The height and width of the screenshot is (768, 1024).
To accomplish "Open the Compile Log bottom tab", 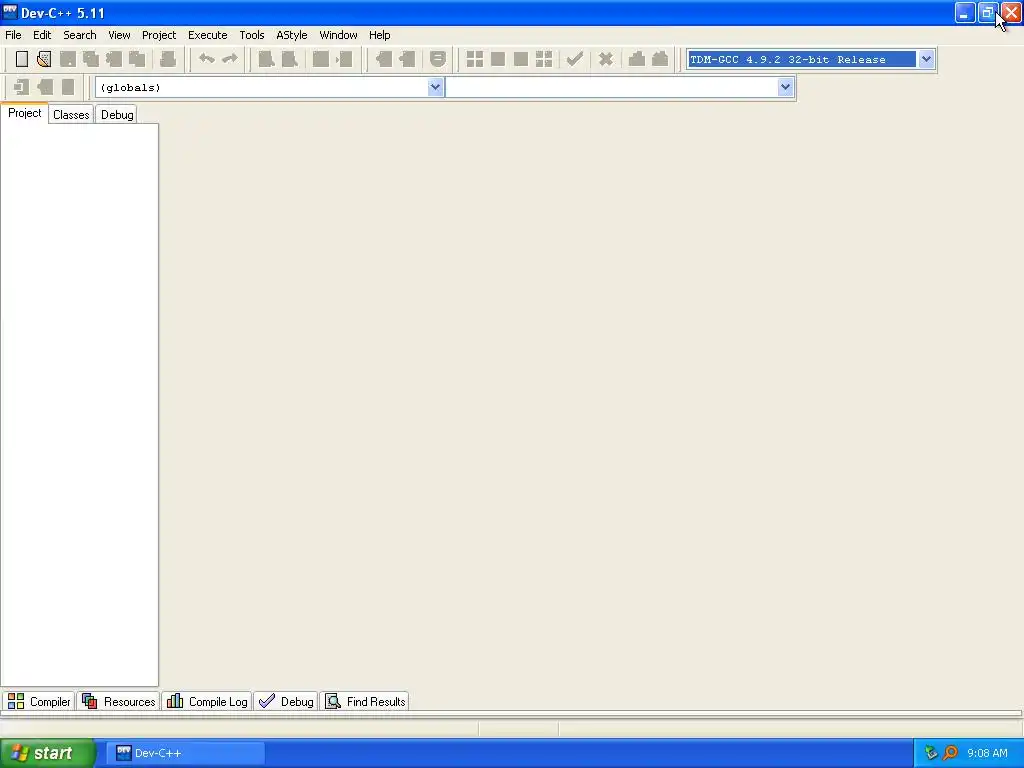I will click(x=207, y=701).
